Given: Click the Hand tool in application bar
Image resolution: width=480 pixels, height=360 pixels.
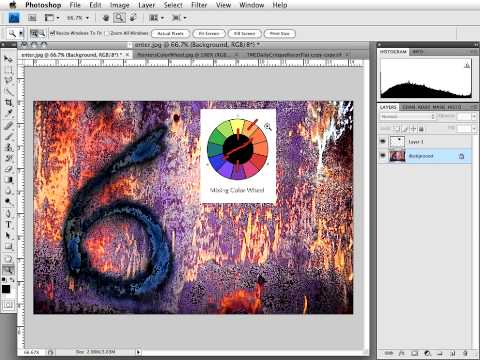Looking at the screenshot, I should [x=106, y=18].
